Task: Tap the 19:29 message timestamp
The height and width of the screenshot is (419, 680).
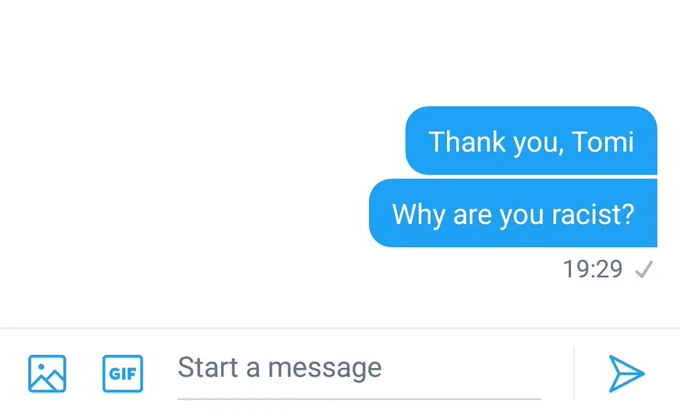Action: [592, 269]
